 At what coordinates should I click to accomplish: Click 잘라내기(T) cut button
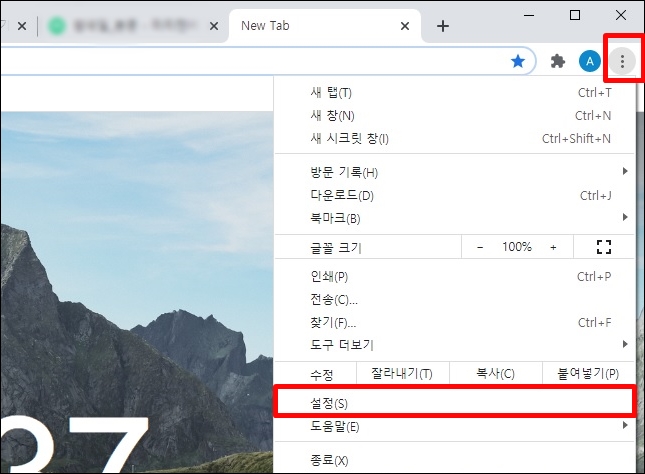point(402,373)
